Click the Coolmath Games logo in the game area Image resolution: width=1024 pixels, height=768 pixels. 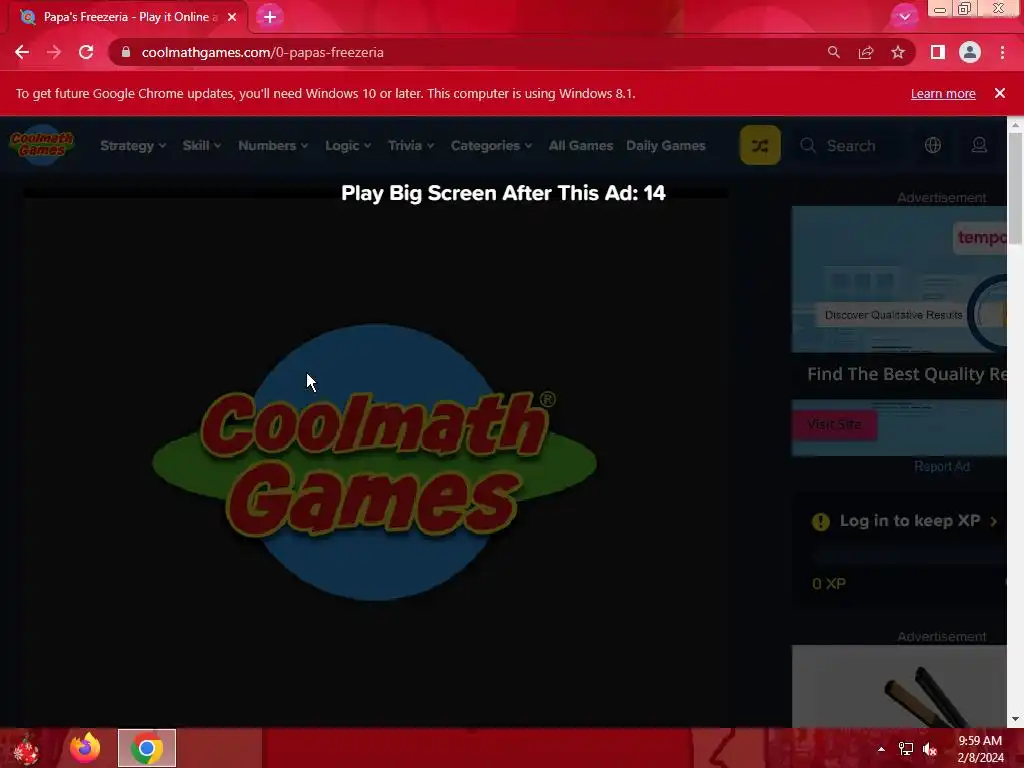coord(374,462)
